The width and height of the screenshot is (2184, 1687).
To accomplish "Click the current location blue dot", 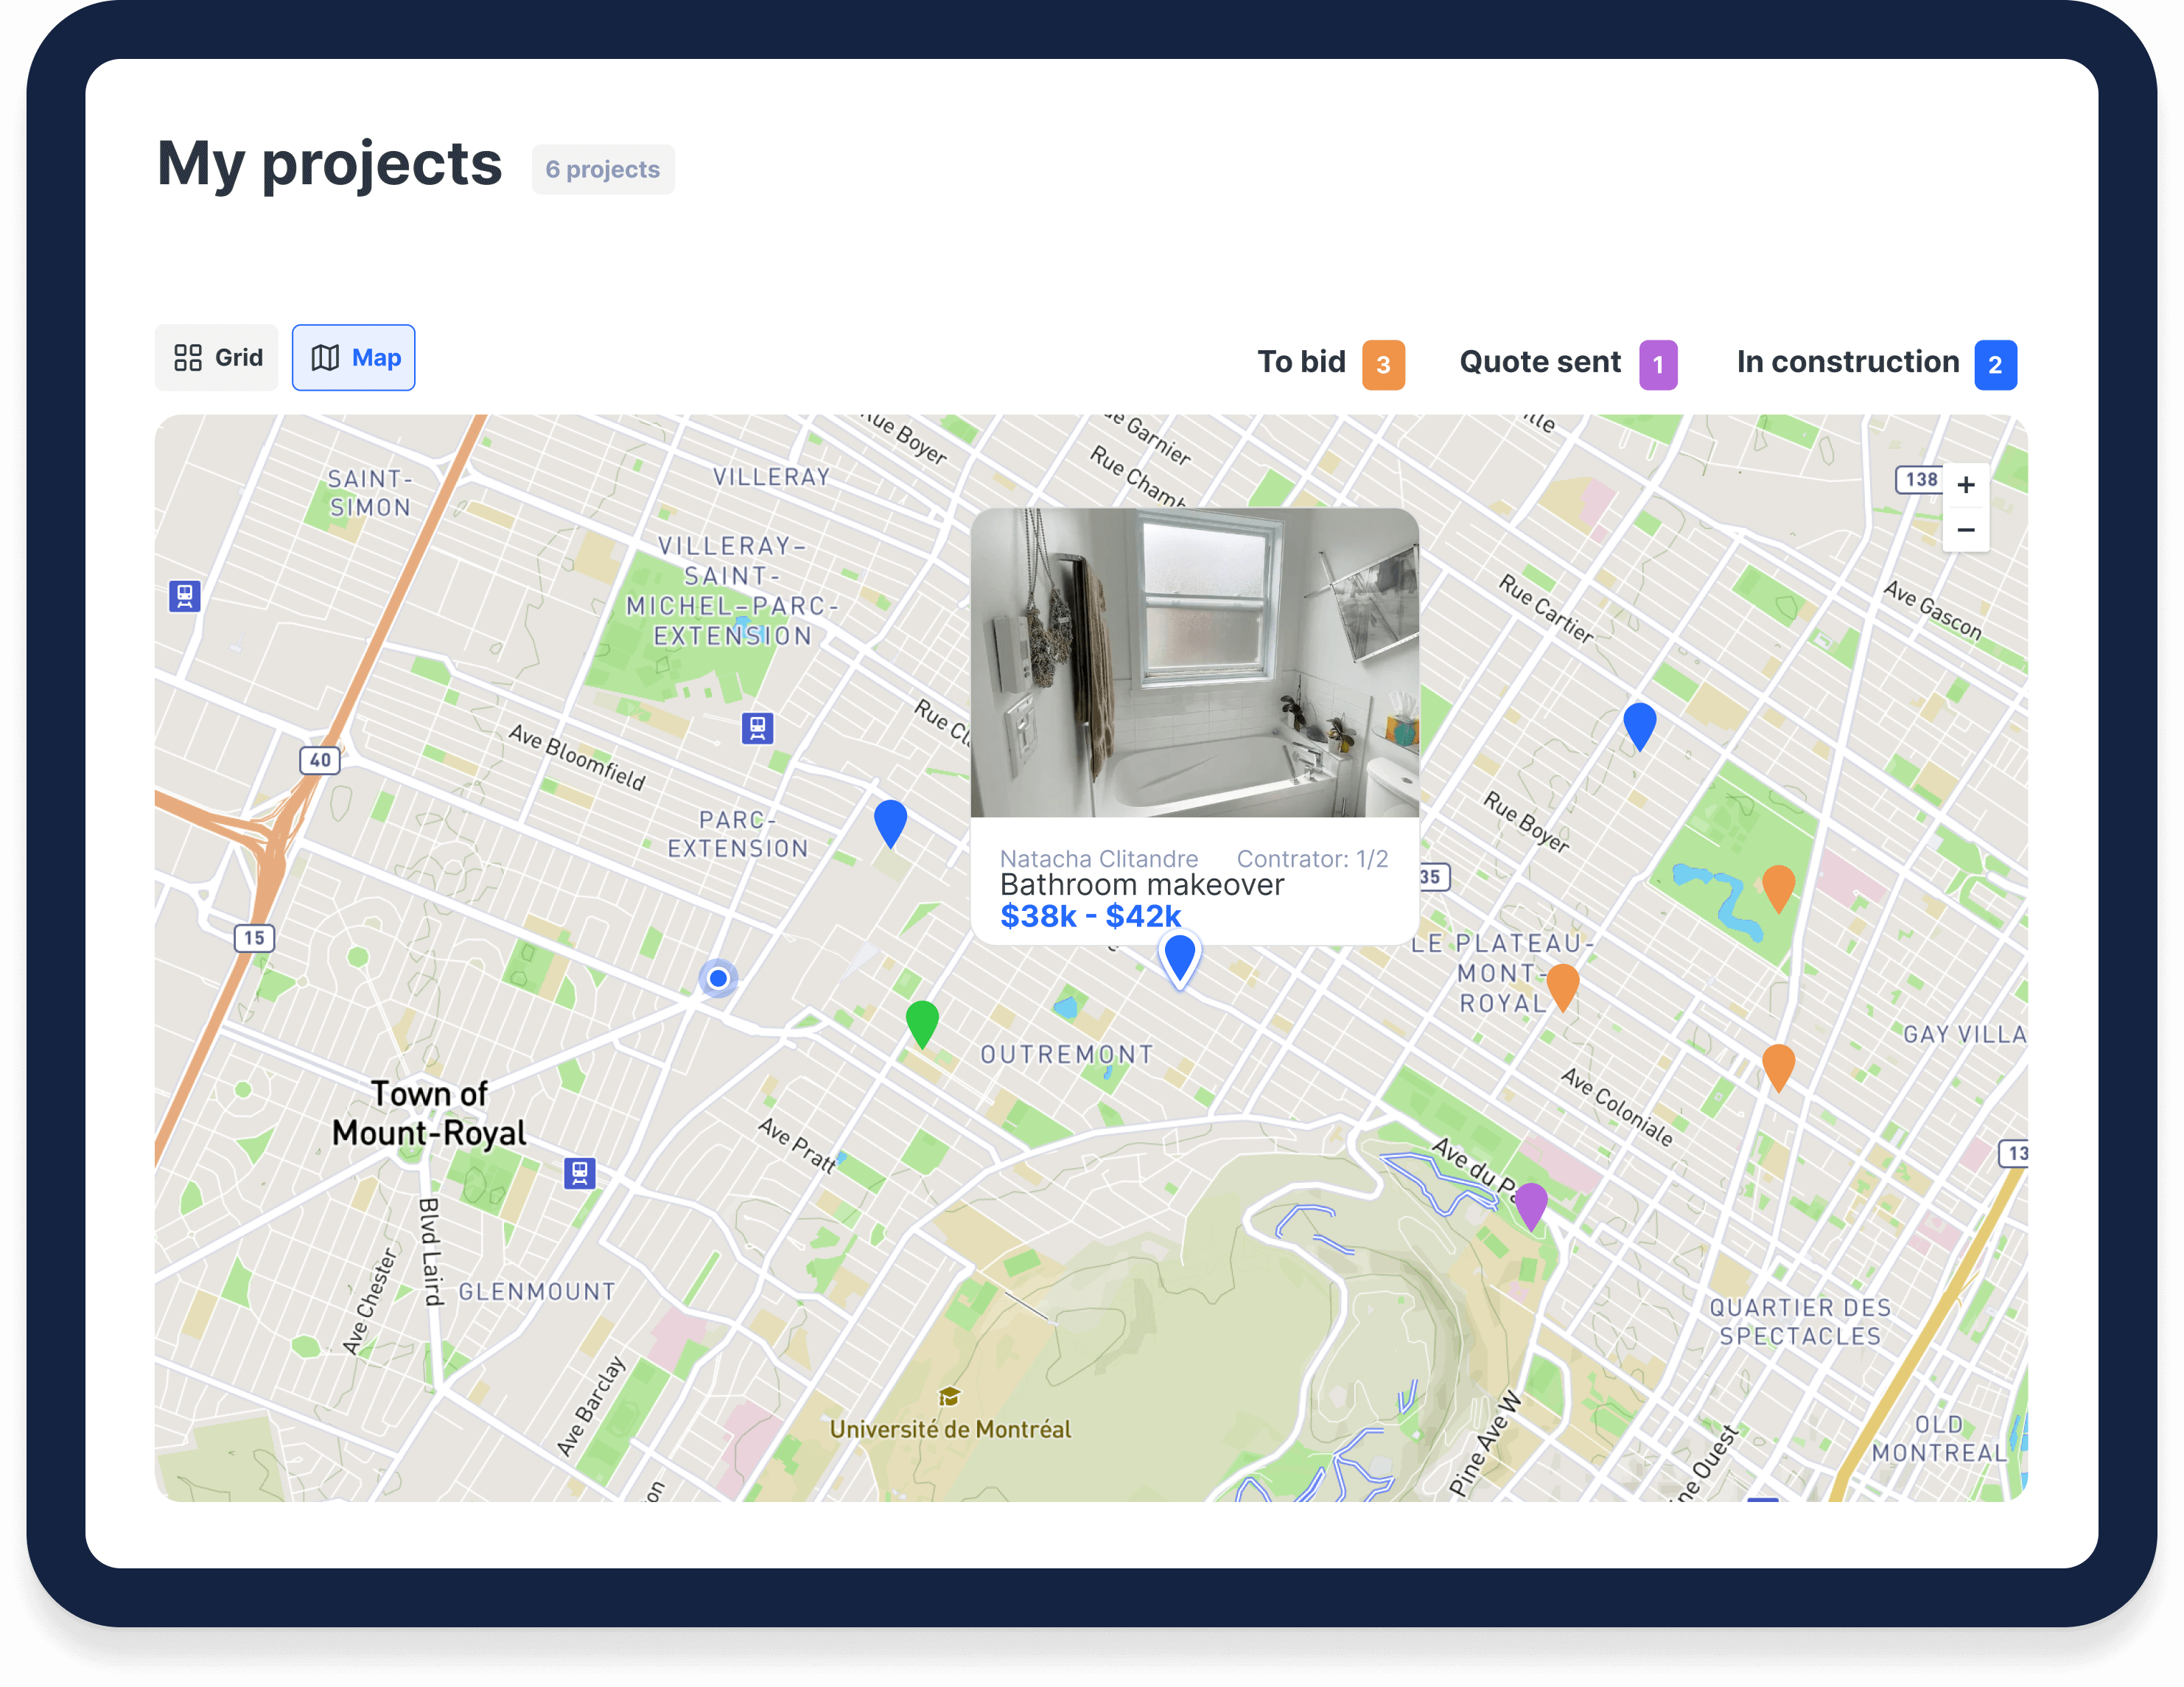I will point(718,978).
